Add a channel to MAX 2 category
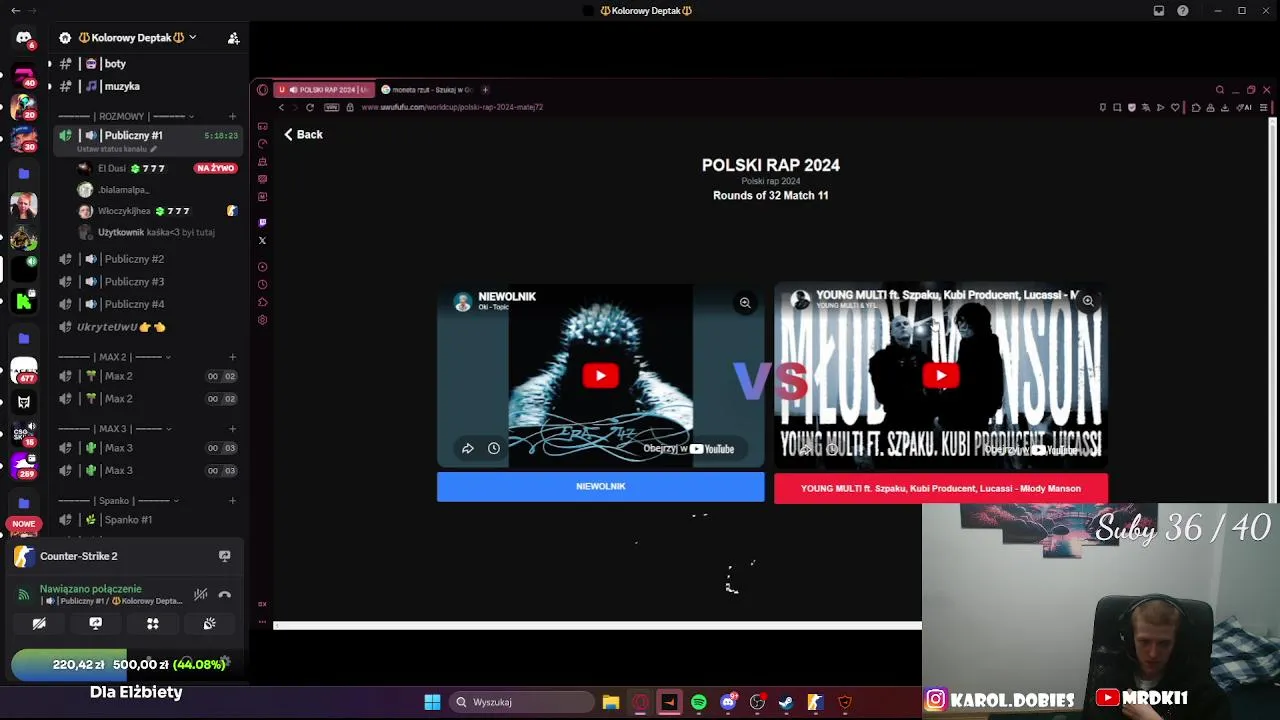This screenshot has height=720, width=1280. click(233, 357)
